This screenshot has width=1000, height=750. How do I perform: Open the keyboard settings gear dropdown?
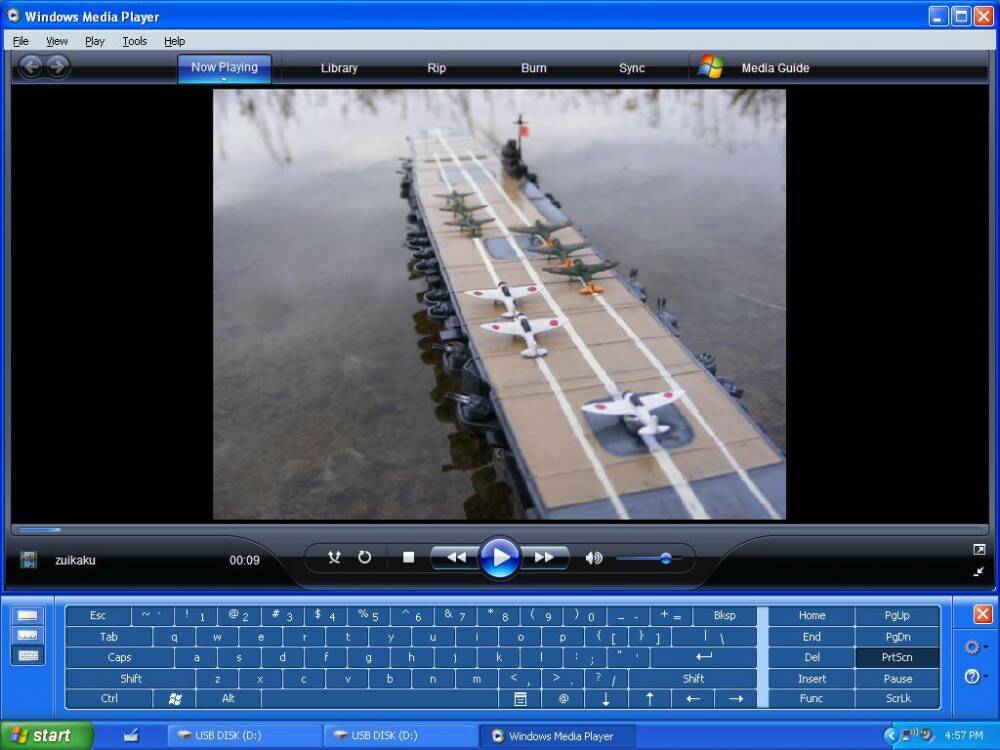[975, 647]
